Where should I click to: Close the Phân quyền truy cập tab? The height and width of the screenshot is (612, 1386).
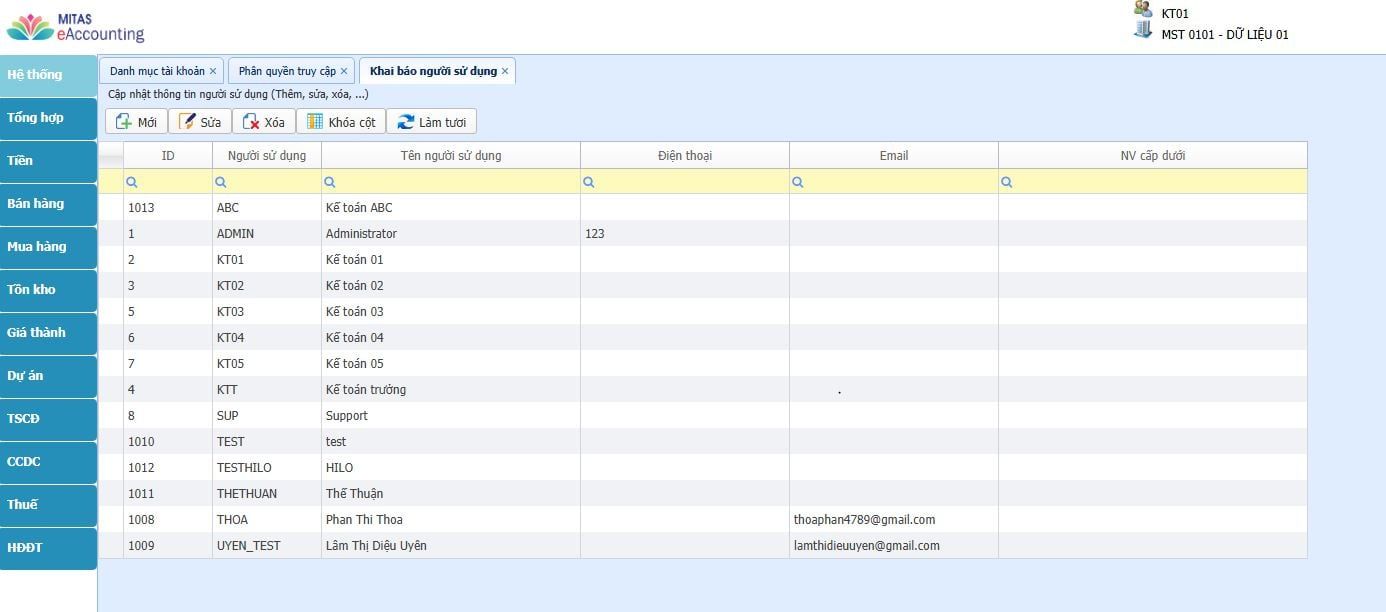point(344,71)
